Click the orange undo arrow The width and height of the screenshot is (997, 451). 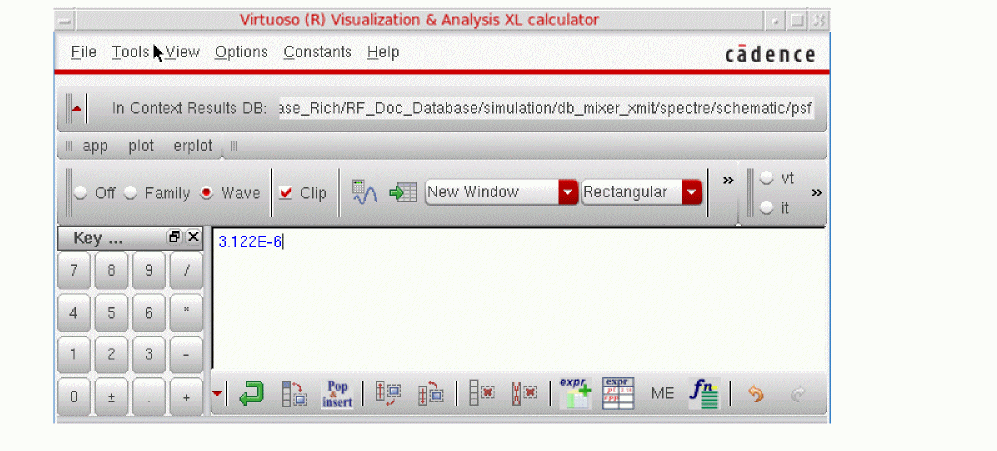coord(755,395)
